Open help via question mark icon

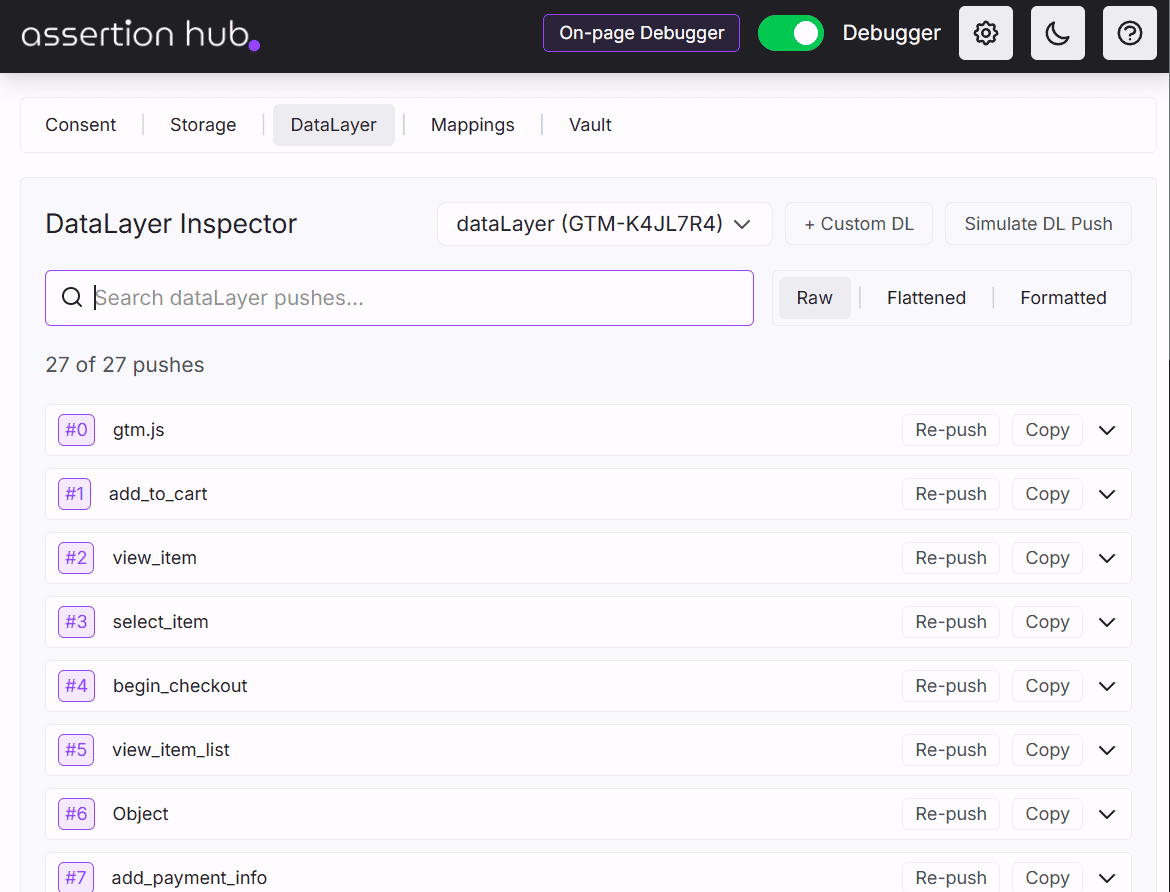[x=1130, y=34]
